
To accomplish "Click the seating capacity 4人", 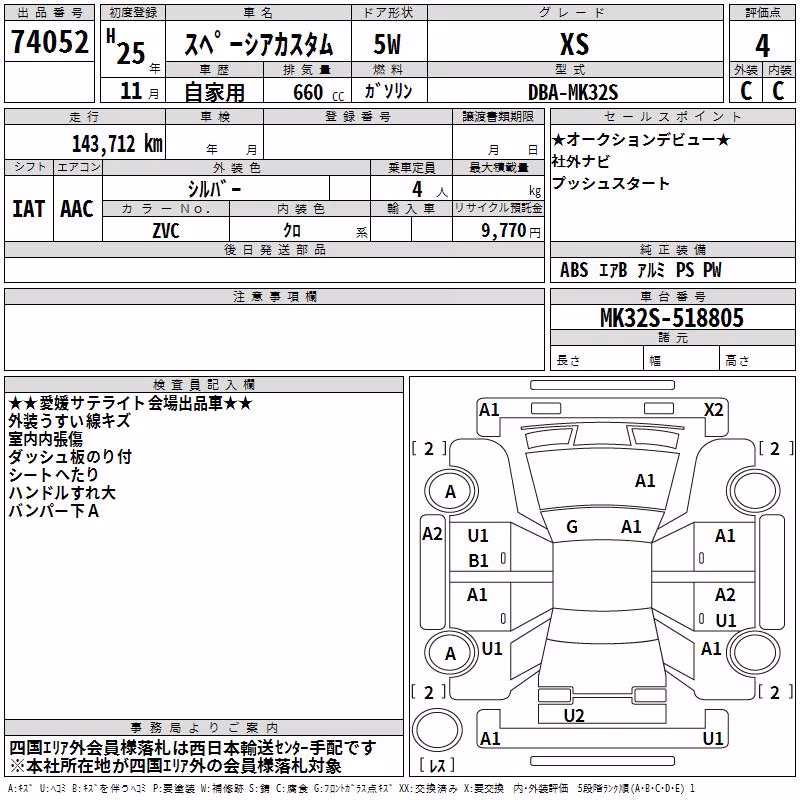I will (x=429, y=190).
